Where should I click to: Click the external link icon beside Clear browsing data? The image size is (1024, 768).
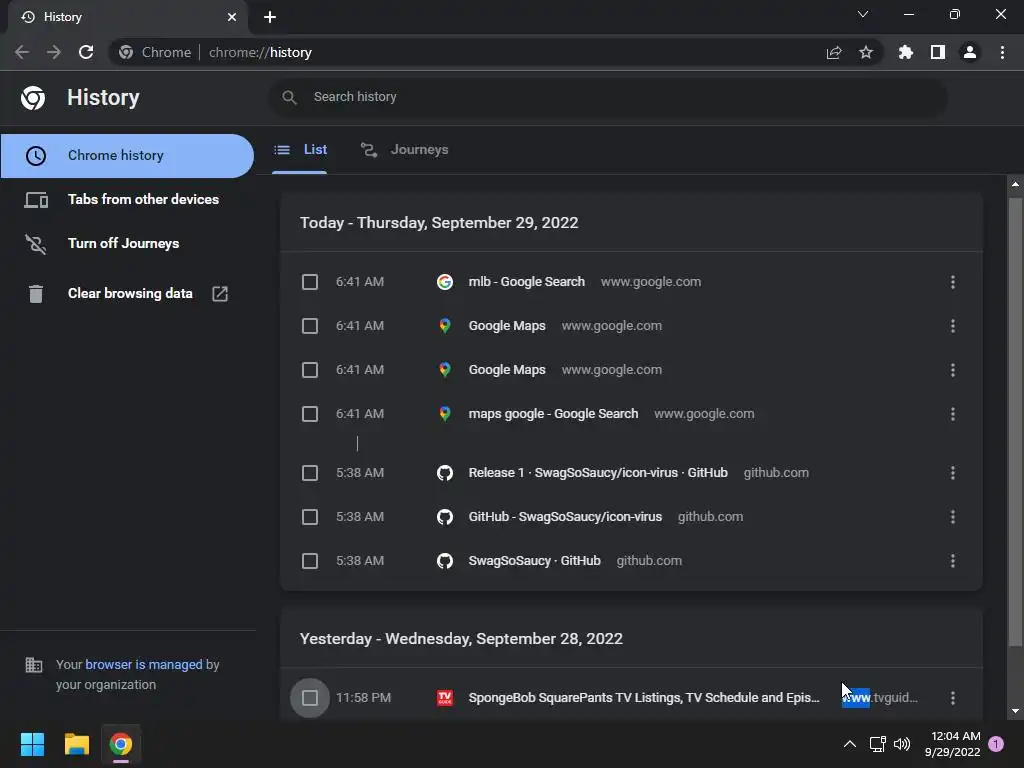click(x=220, y=293)
